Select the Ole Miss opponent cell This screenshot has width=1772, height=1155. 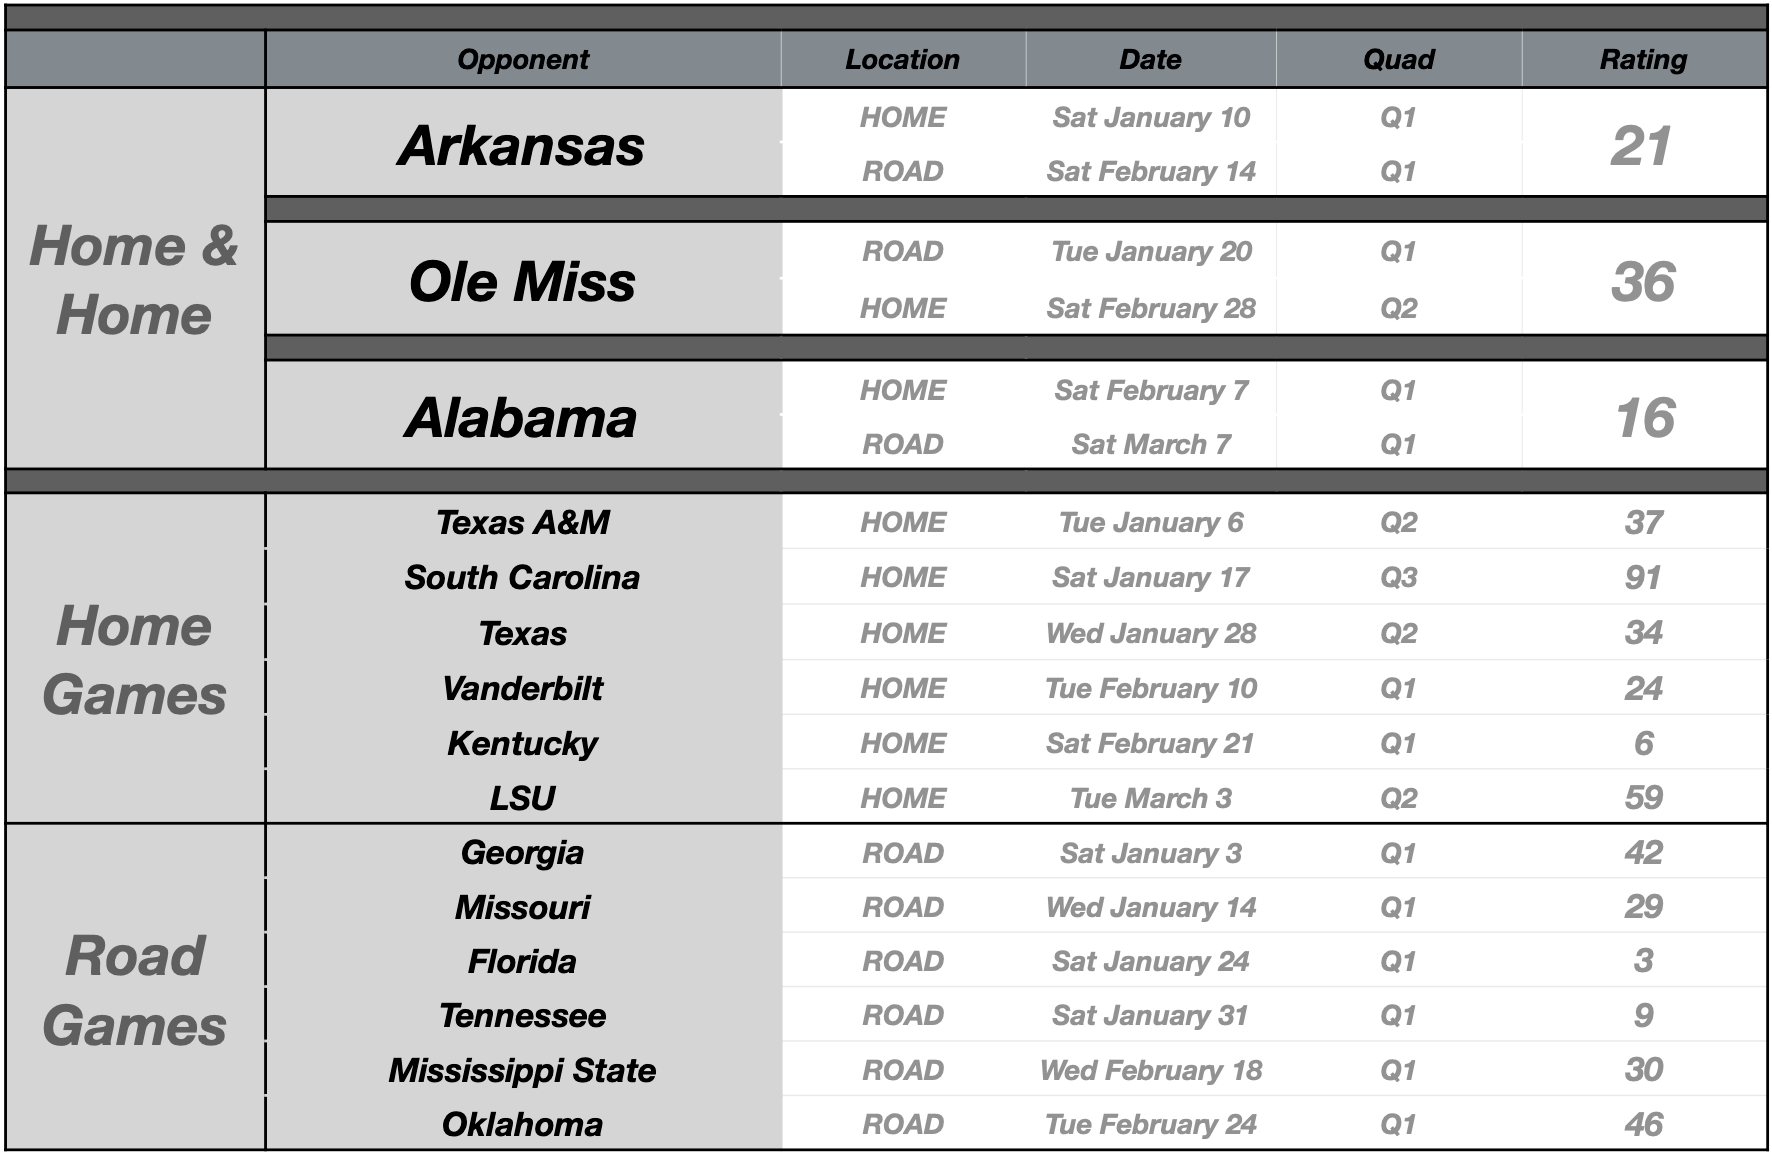point(522,281)
